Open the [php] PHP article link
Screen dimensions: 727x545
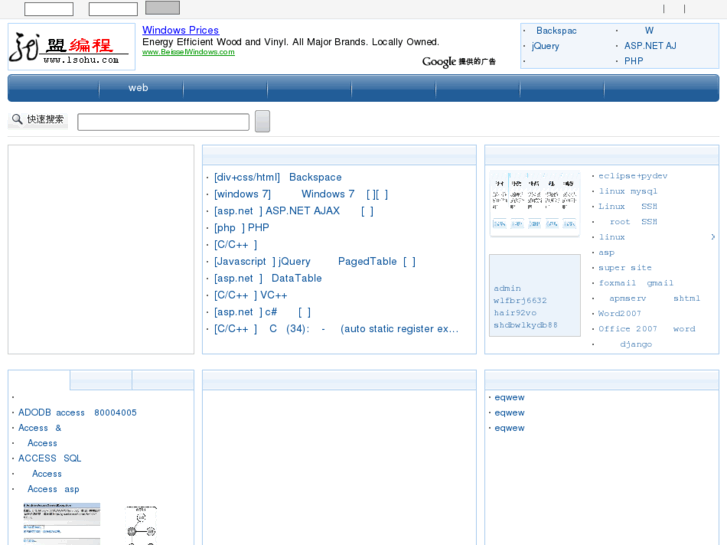(242, 228)
